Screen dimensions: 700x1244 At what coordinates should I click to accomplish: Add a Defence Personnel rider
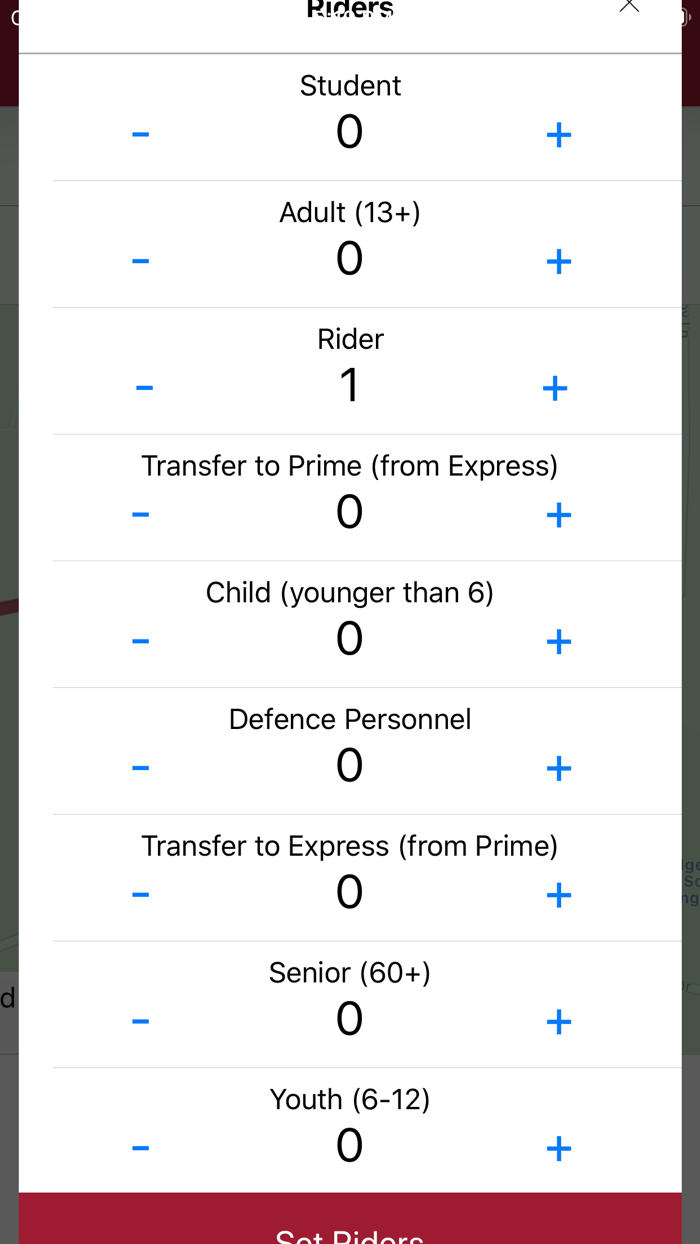559,767
